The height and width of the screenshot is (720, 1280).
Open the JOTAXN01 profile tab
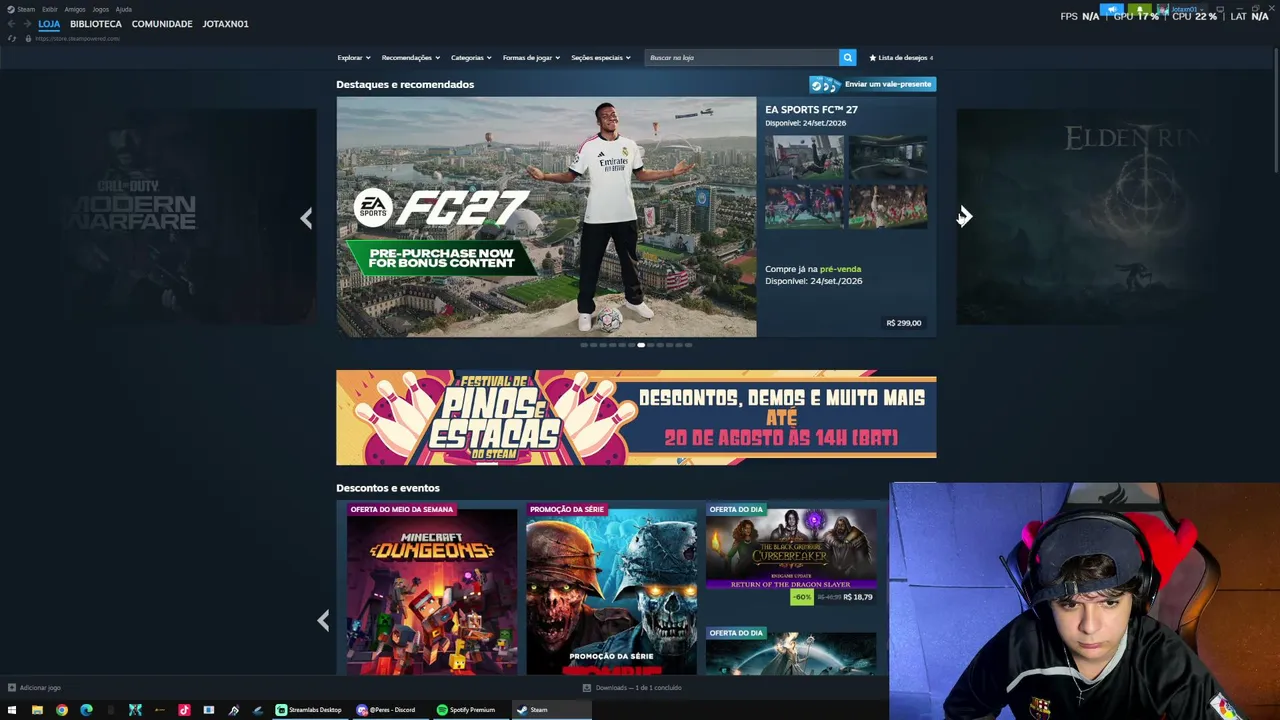pos(226,24)
